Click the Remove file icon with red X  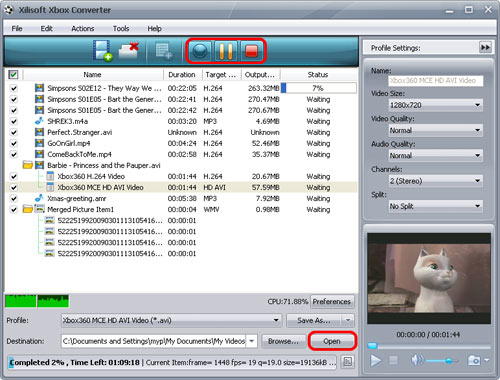click(129, 51)
